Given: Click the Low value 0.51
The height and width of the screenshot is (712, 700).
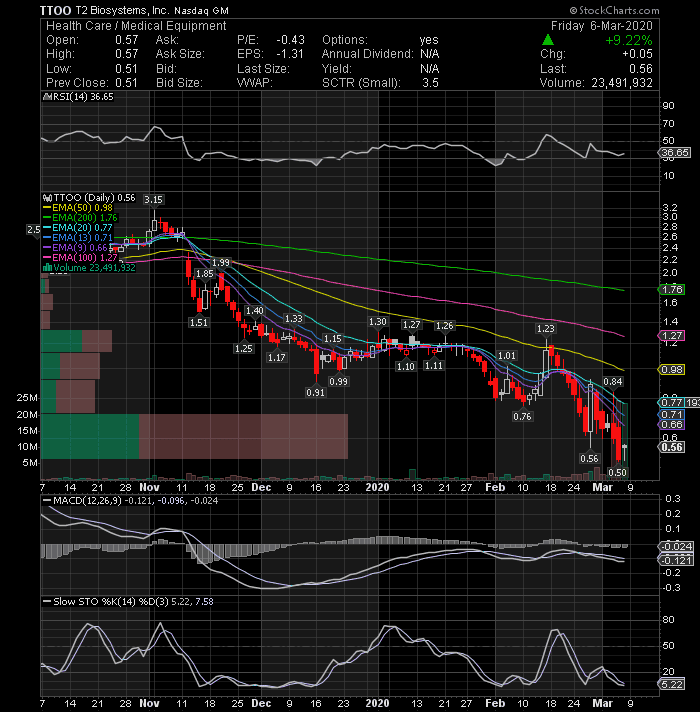Looking at the screenshot, I should [126, 69].
